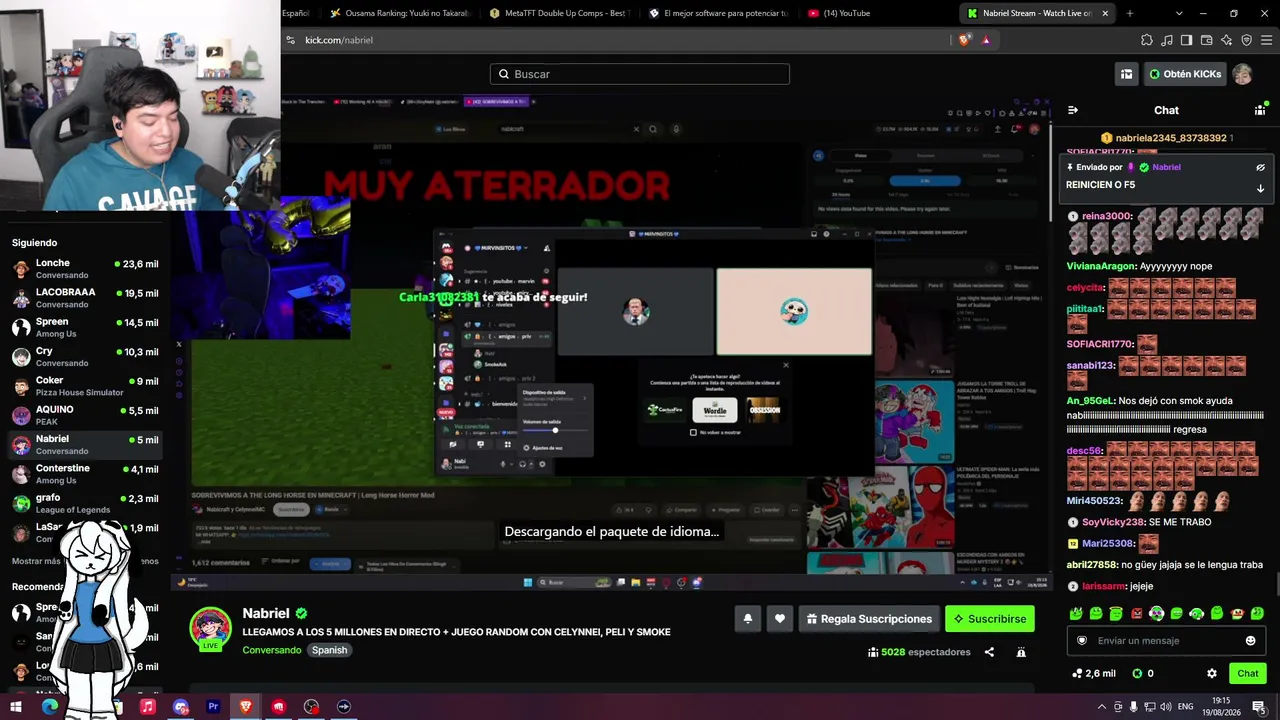Send the message with the green Chat button
1280x720 pixels.
[1248, 674]
